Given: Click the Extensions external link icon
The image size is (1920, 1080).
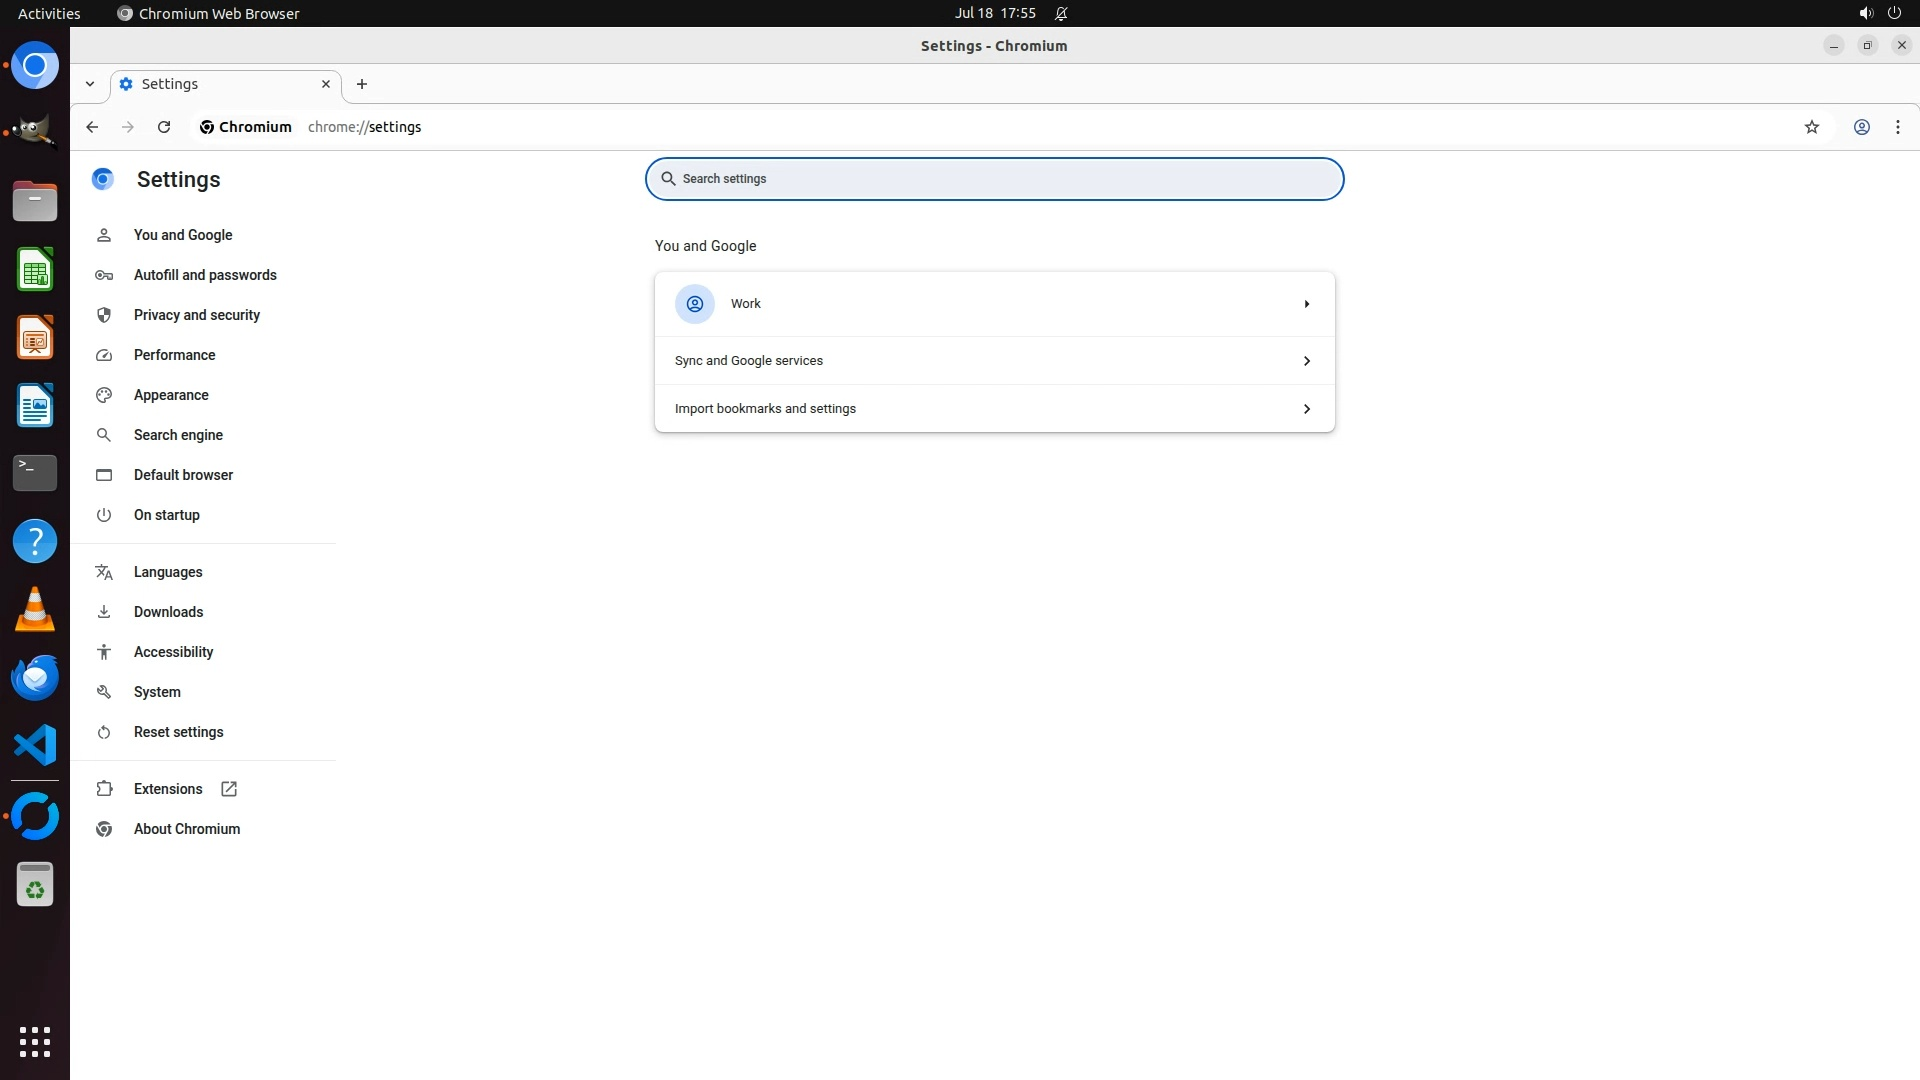Looking at the screenshot, I should (229, 789).
